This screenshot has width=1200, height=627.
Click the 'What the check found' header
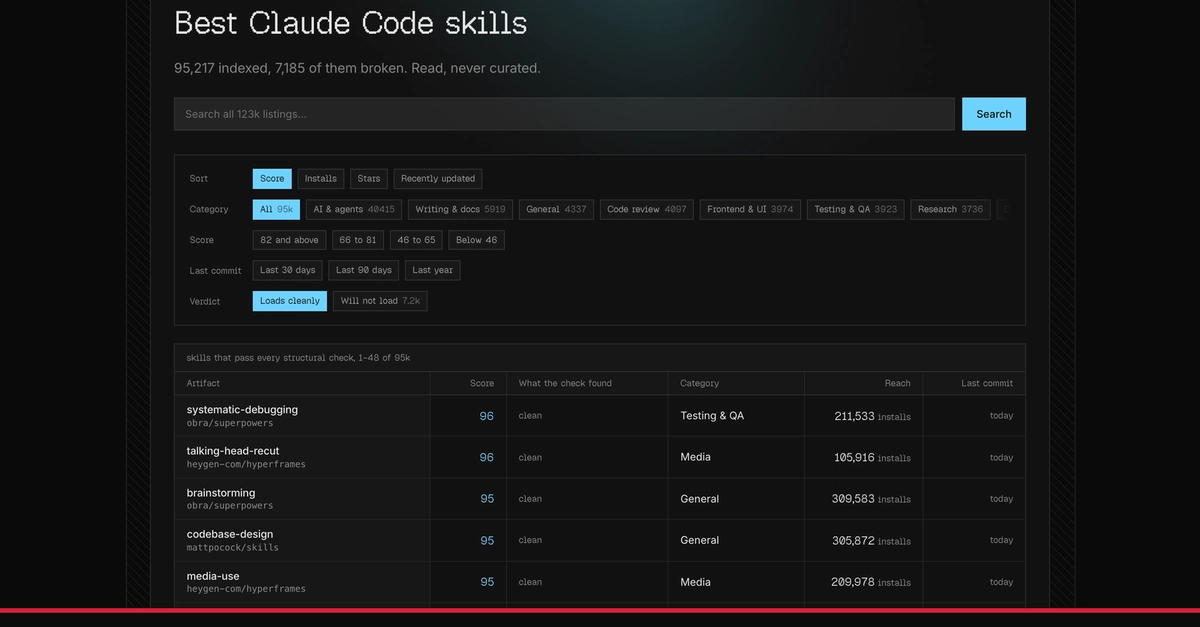point(565,383)
